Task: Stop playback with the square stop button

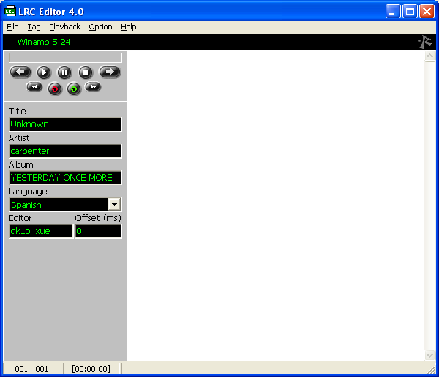Action: 85,72
